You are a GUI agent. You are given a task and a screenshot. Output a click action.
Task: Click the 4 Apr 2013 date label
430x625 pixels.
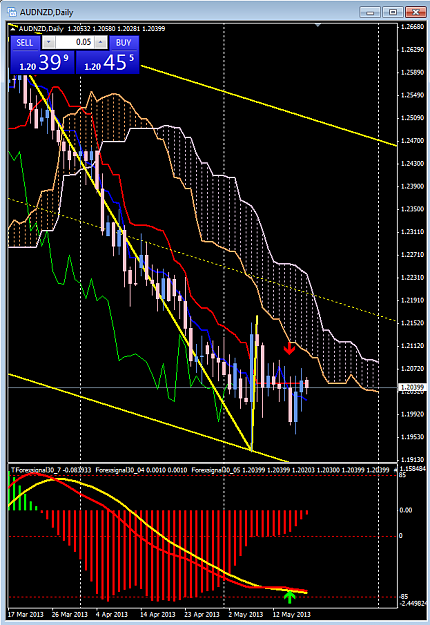click(113, 614)
